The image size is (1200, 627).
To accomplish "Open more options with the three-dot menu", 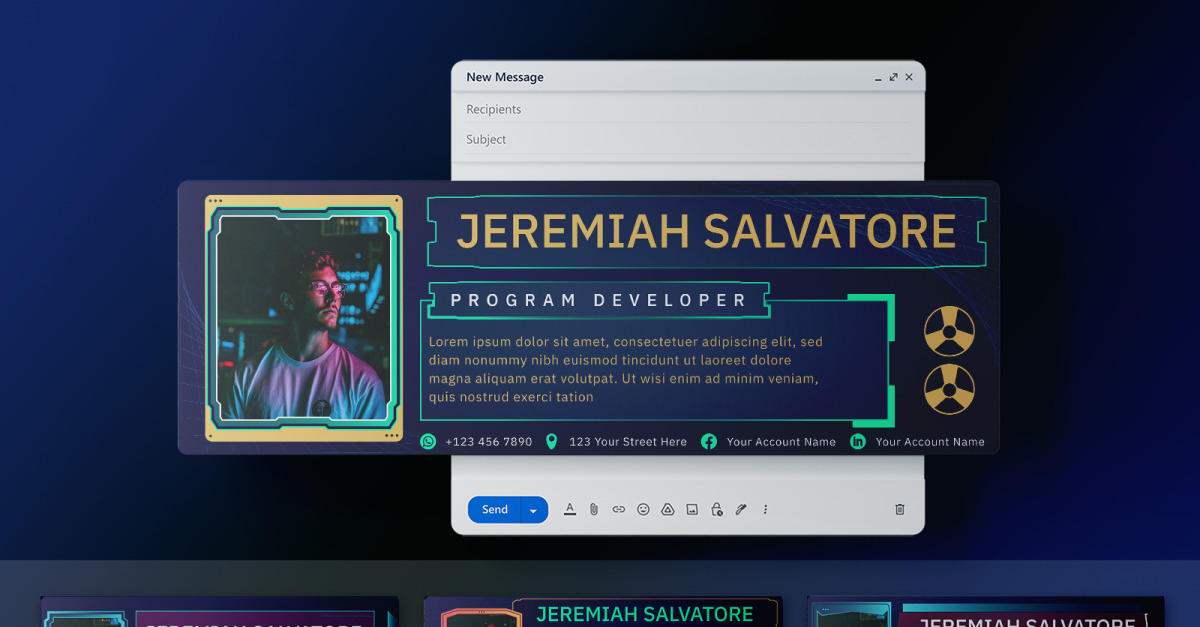I will click(x=765, y=509).
